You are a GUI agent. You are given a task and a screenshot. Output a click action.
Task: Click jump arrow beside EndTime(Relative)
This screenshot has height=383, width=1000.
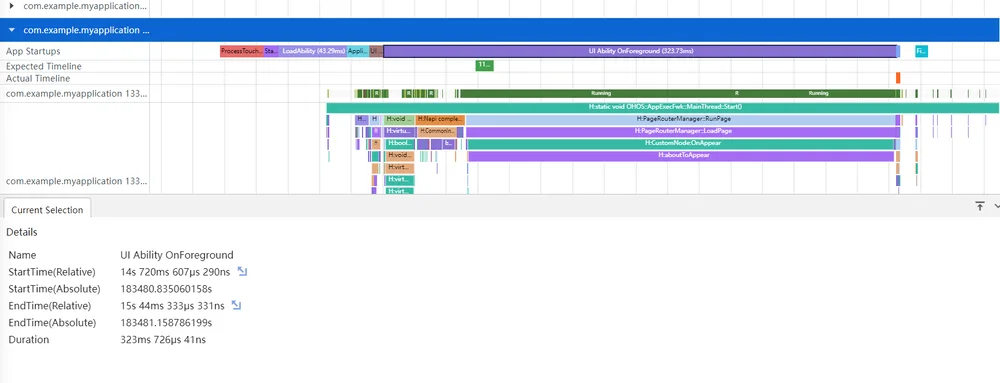click(236, 305)
